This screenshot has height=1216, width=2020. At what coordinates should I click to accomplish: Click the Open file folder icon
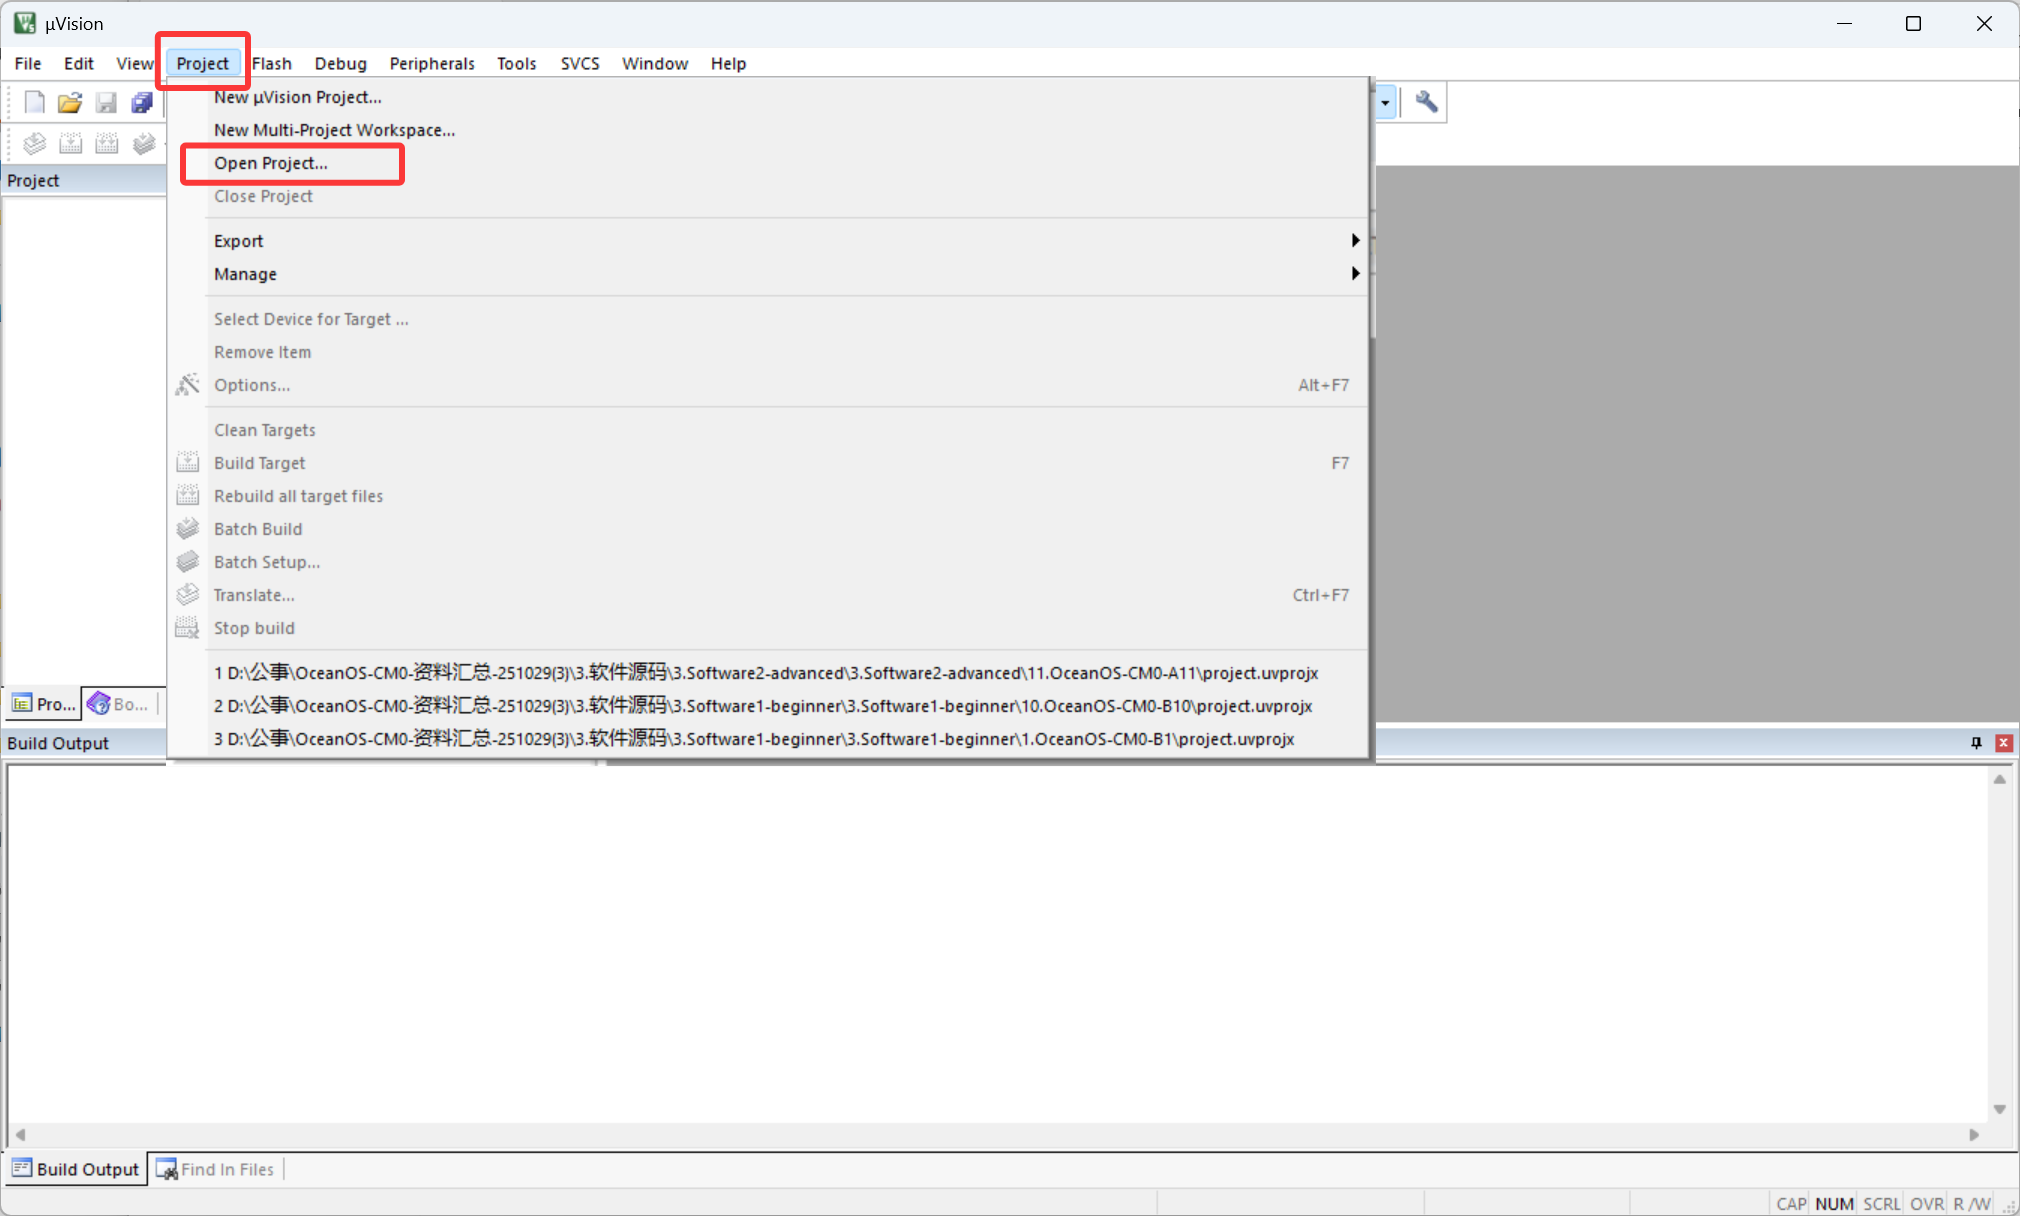(70, 102)
